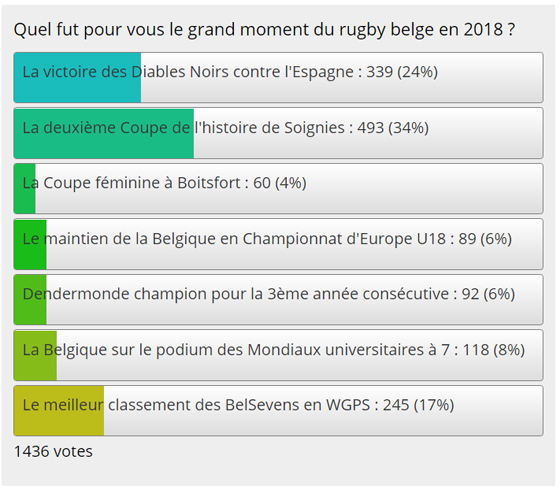560x493 pixels.
Task: Select the Coupe féminine à Boitsfort result bar
Action: tap(279, 189)
